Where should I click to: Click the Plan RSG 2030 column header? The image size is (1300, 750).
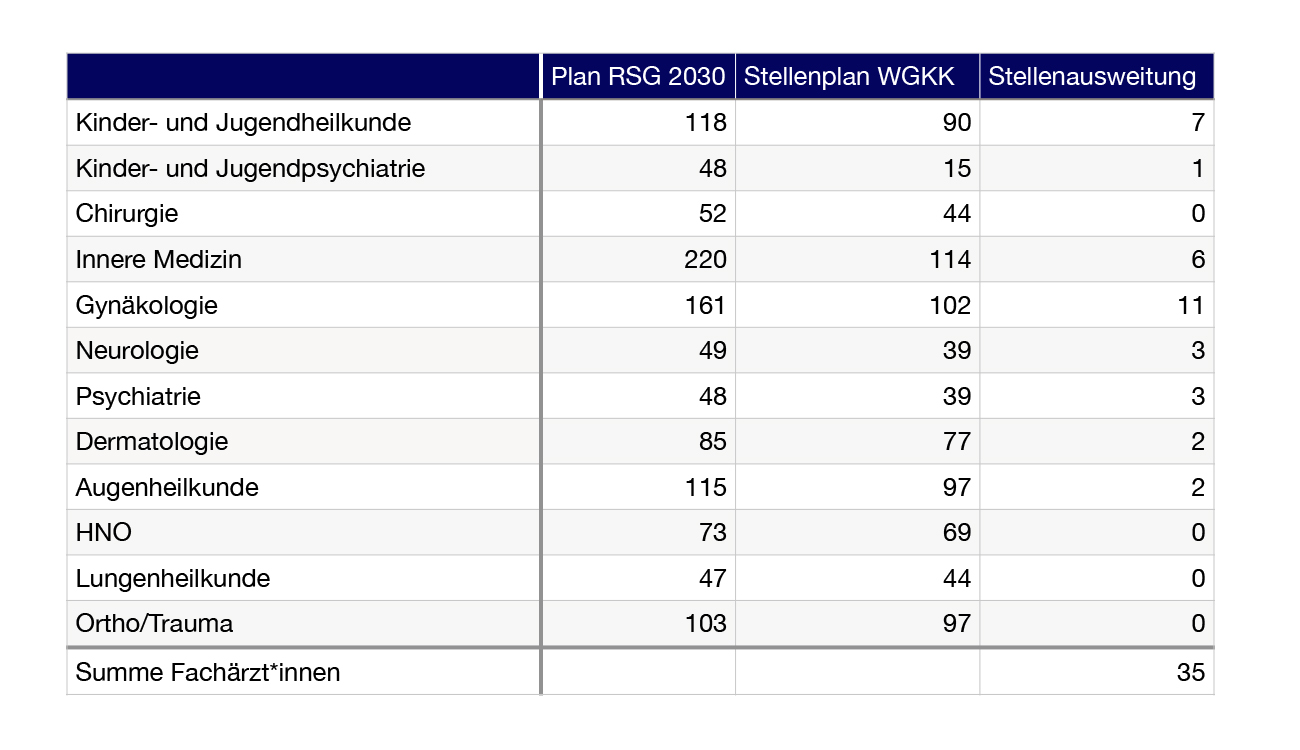(x=639, y=77)
